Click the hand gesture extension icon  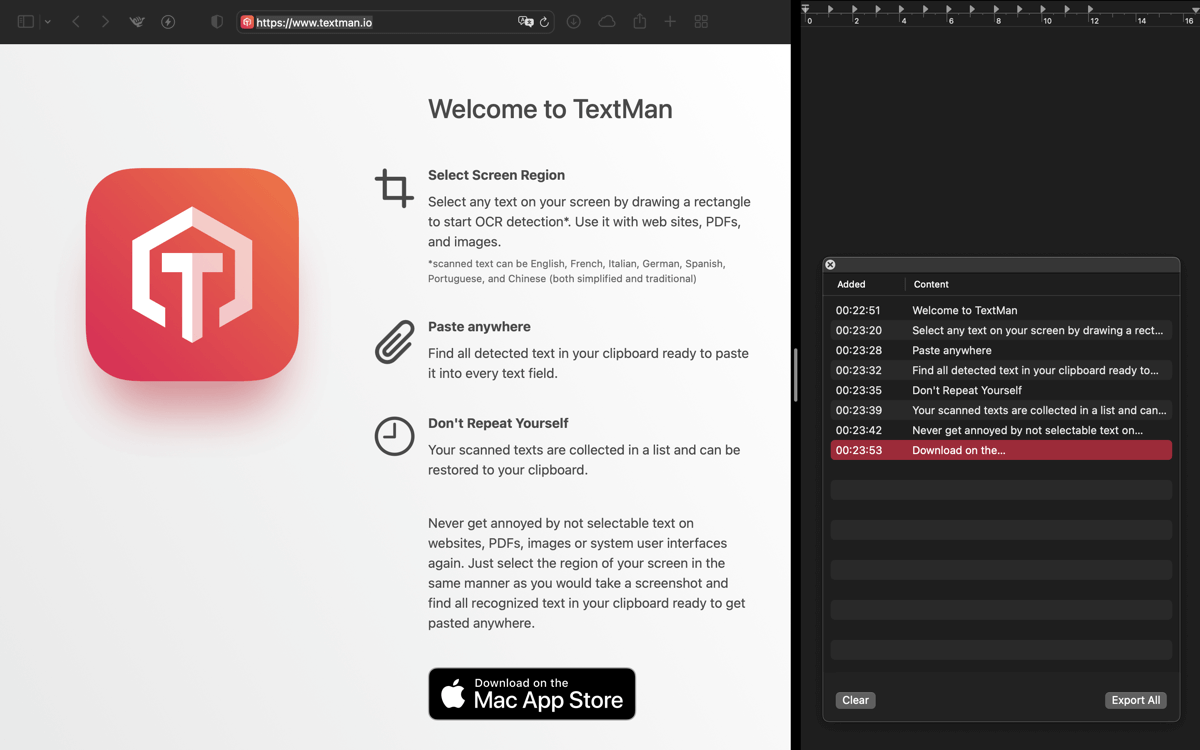point(137,21)
